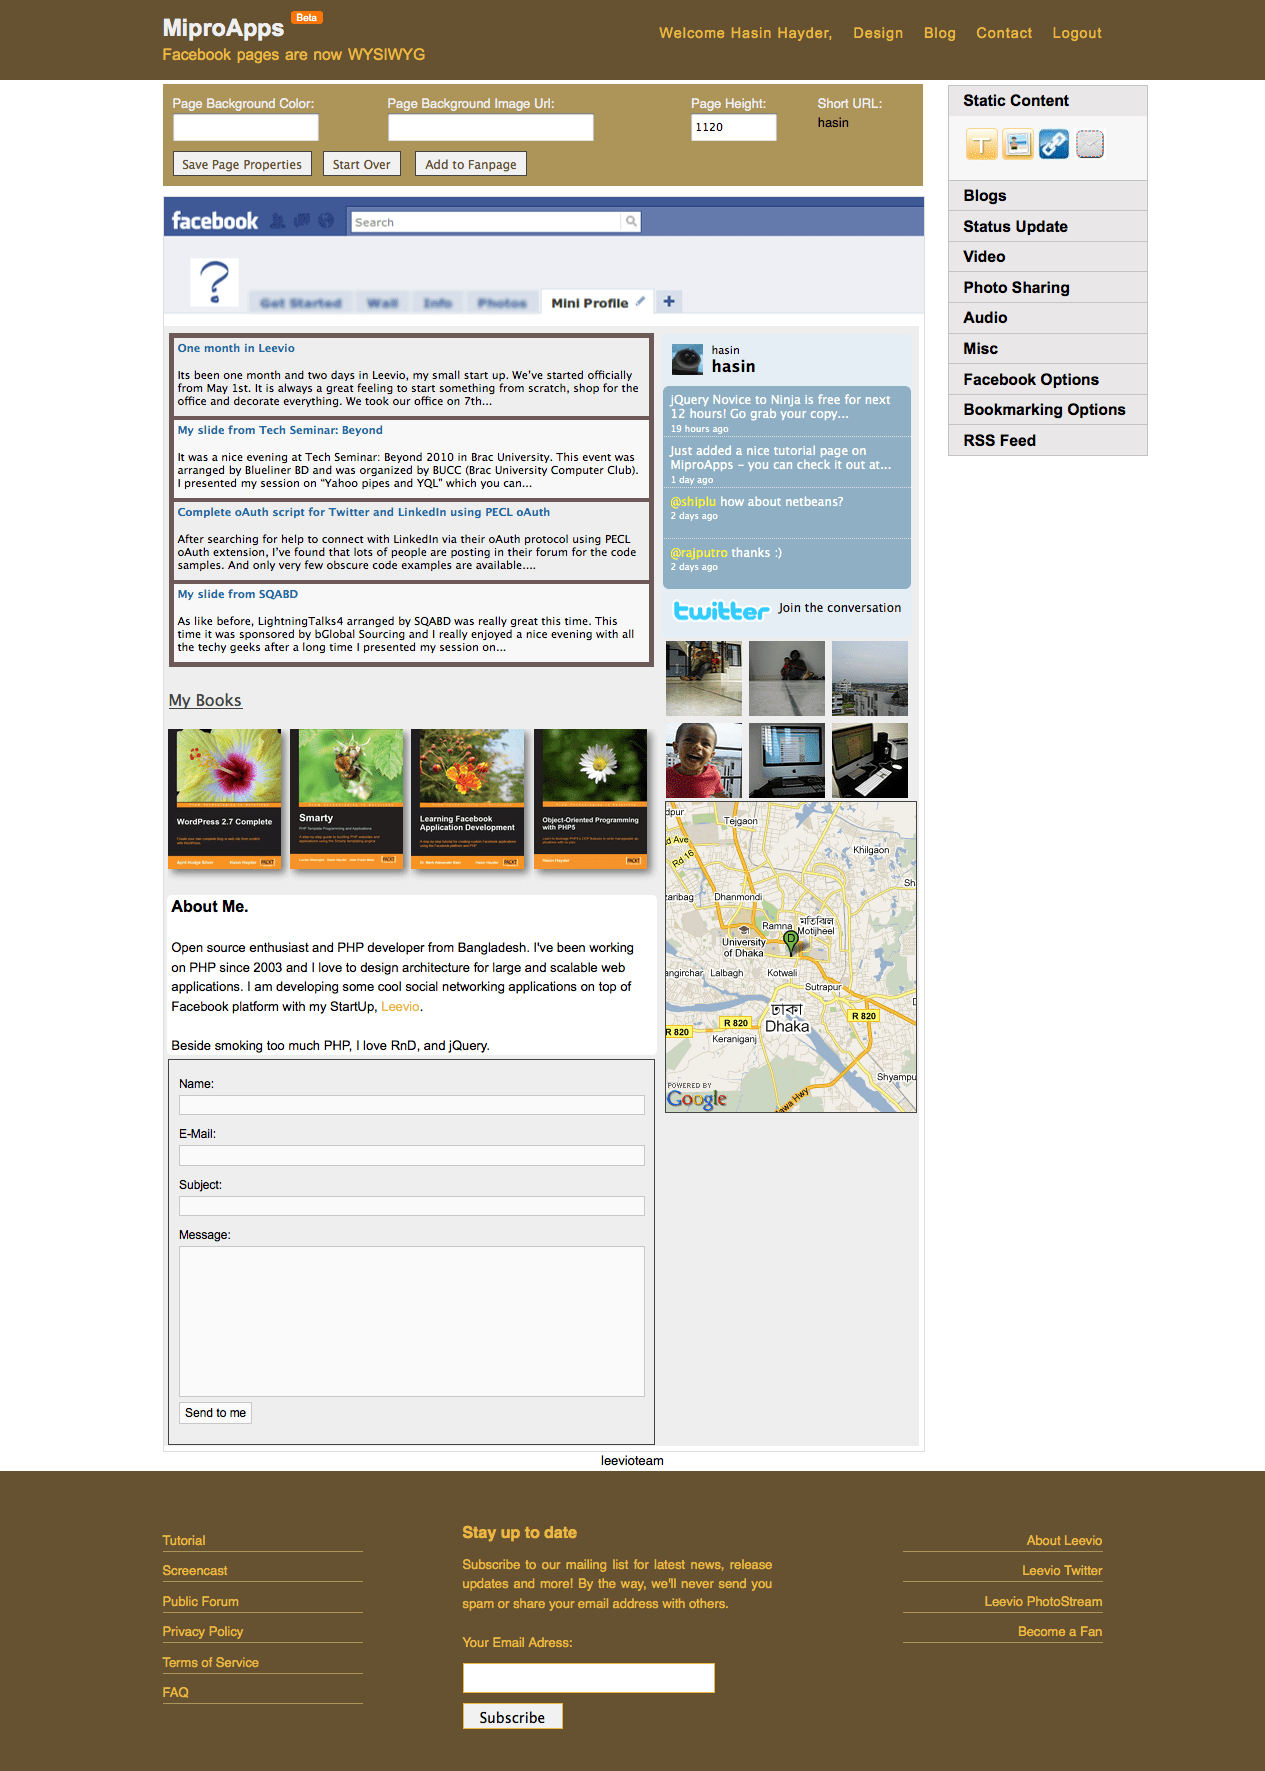Click hasin's Twitter avatar
Image resolution: width=1265 pixels, height=1771 pixels.
click(687, 360)
